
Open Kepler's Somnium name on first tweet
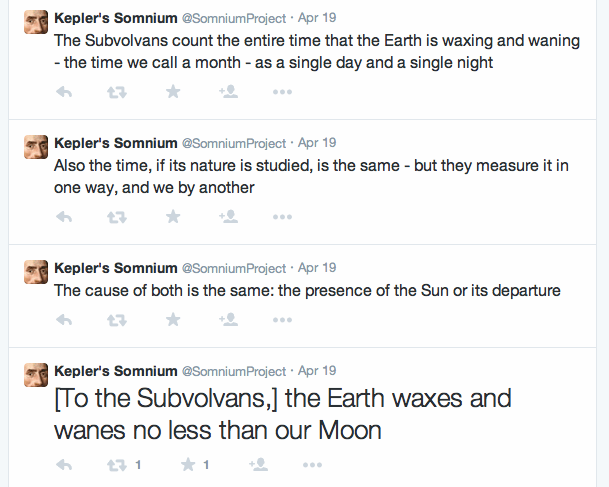[116, 18]
